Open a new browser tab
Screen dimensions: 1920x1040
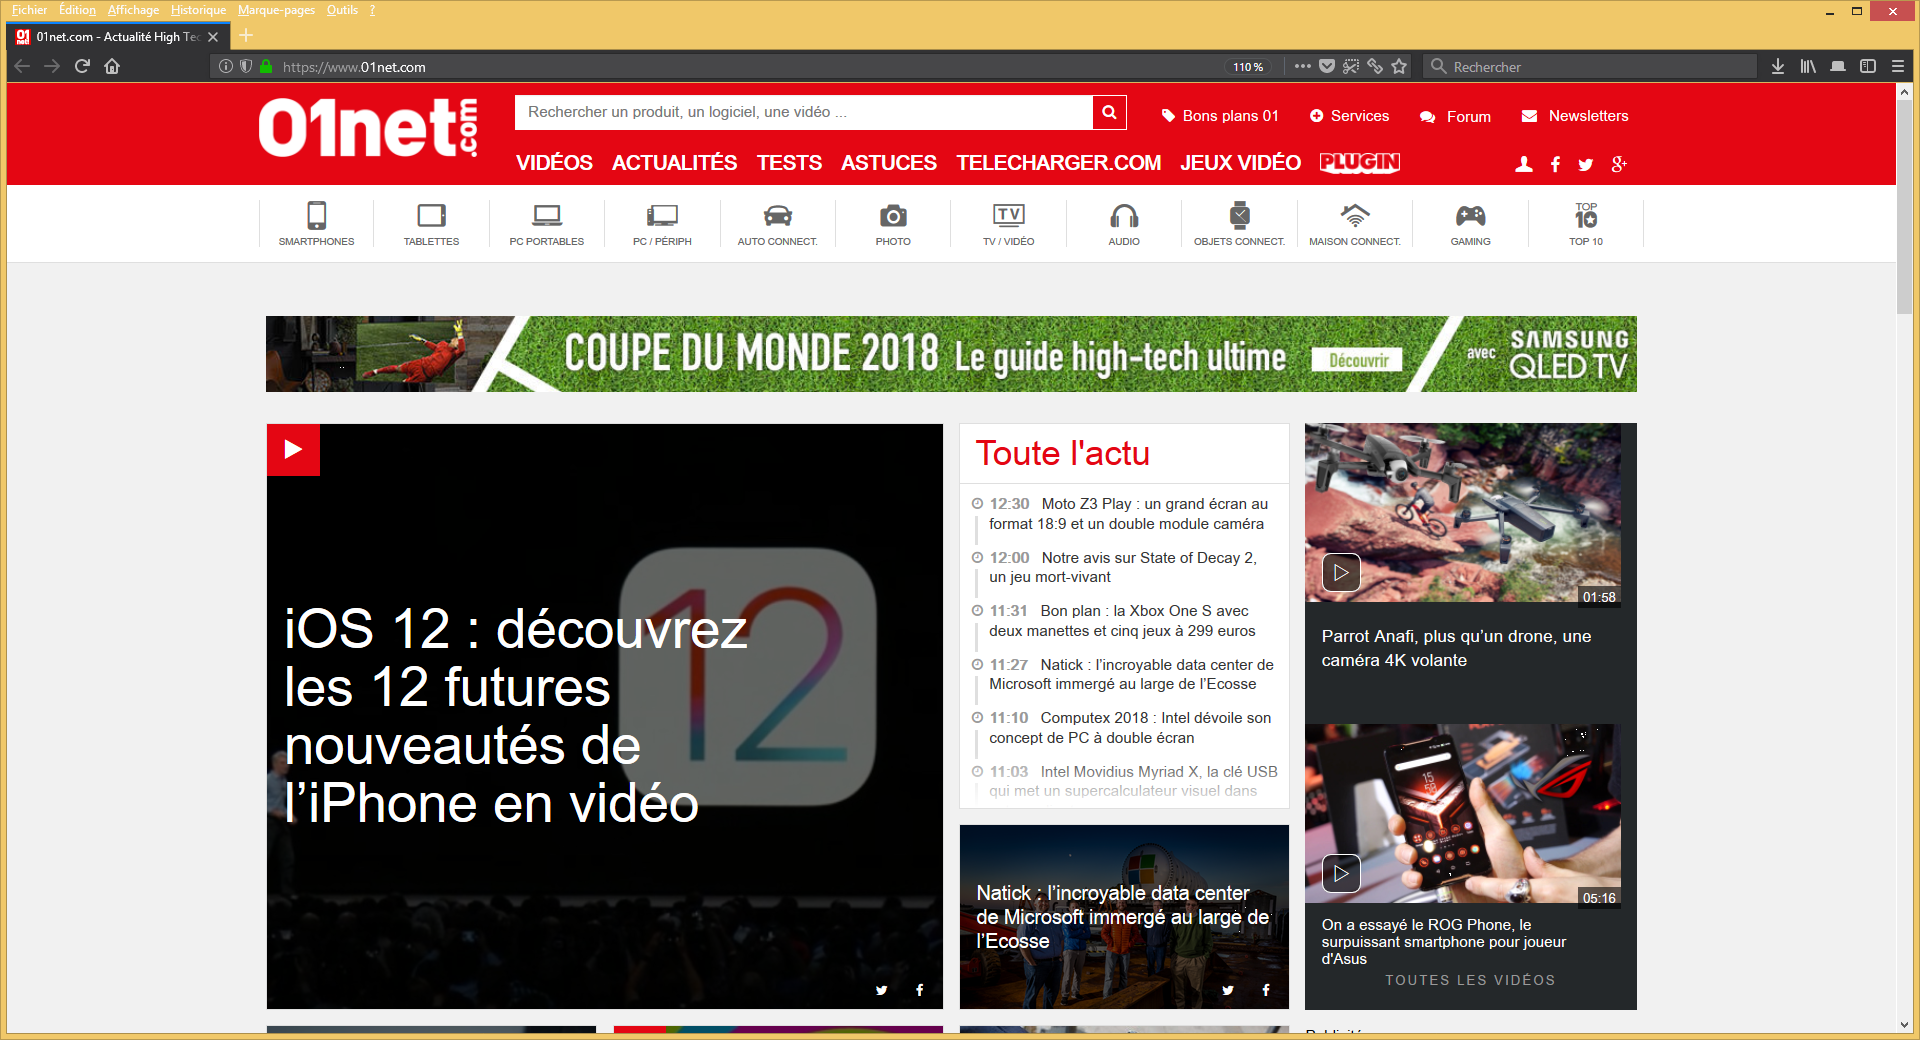pyautogui.click(x=246, y=36)
